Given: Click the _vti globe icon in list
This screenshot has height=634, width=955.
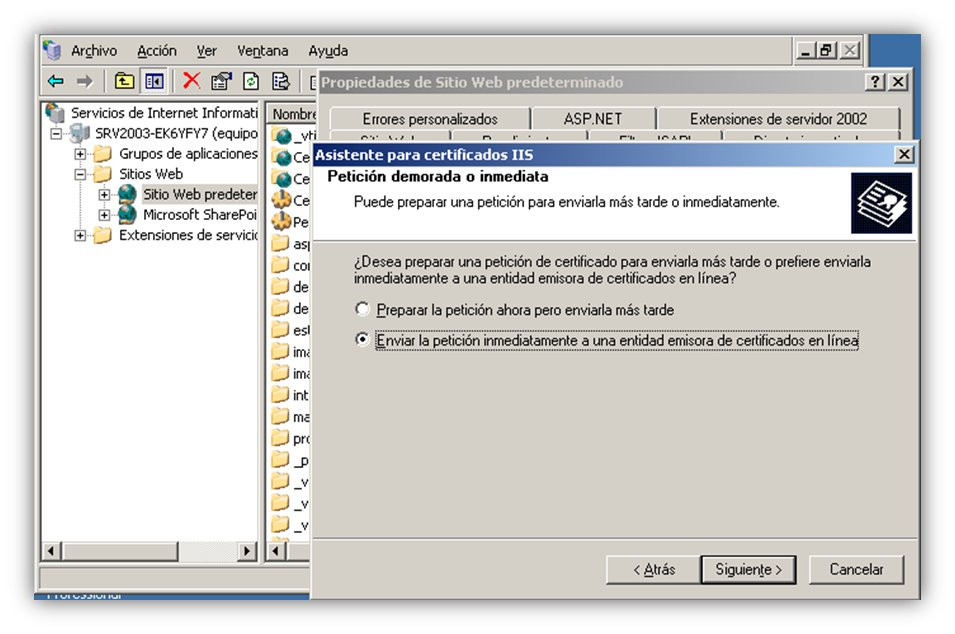Looking at the screenshot, I should [281, 135].
